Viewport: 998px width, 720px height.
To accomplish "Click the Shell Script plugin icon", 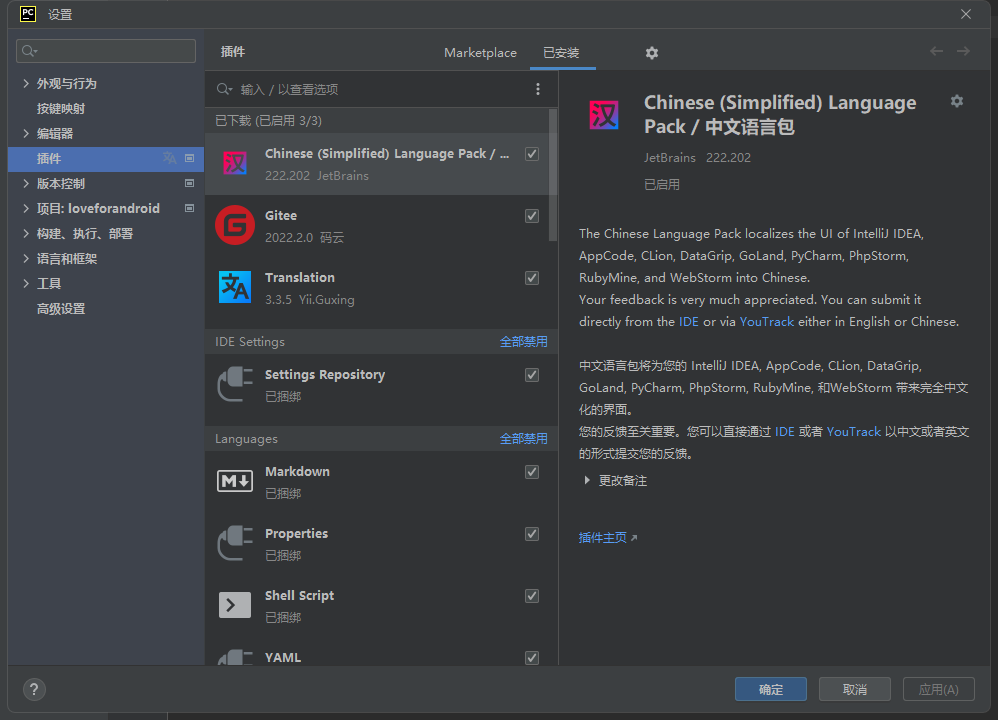I will tap(235, 605).
